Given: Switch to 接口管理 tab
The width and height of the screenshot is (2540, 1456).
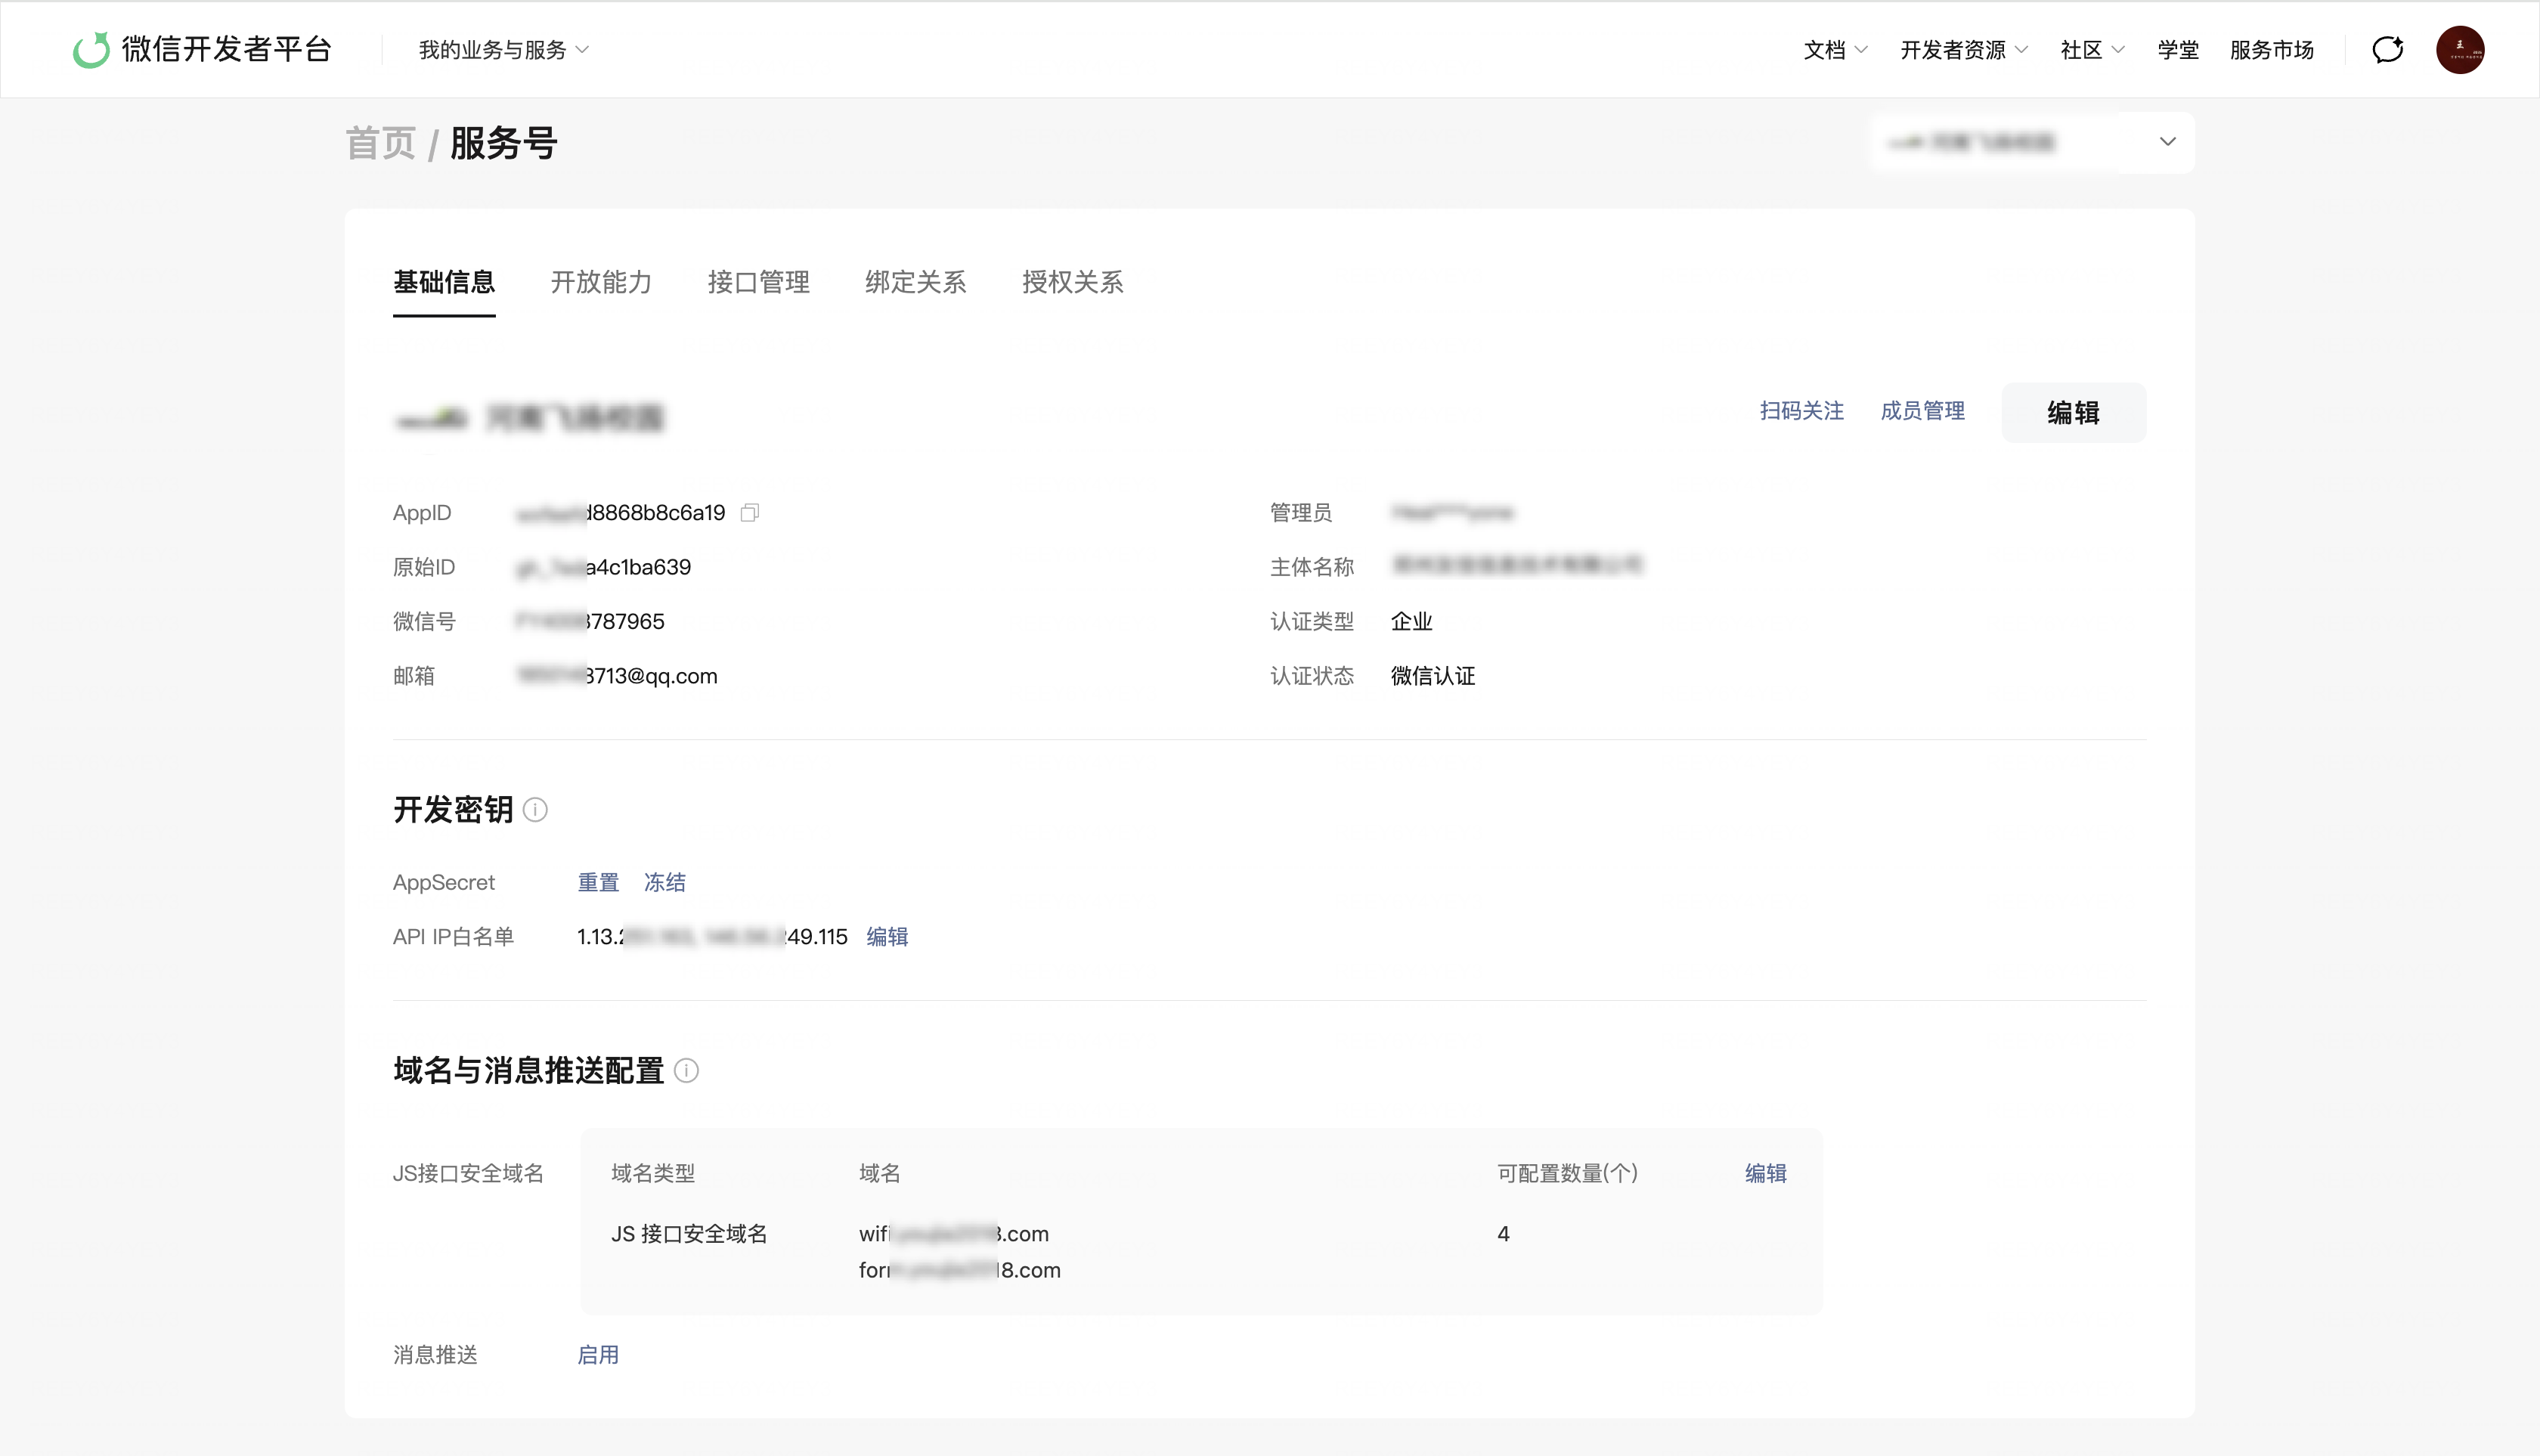Looking at the screenshot, I should [x=758, y=283].
